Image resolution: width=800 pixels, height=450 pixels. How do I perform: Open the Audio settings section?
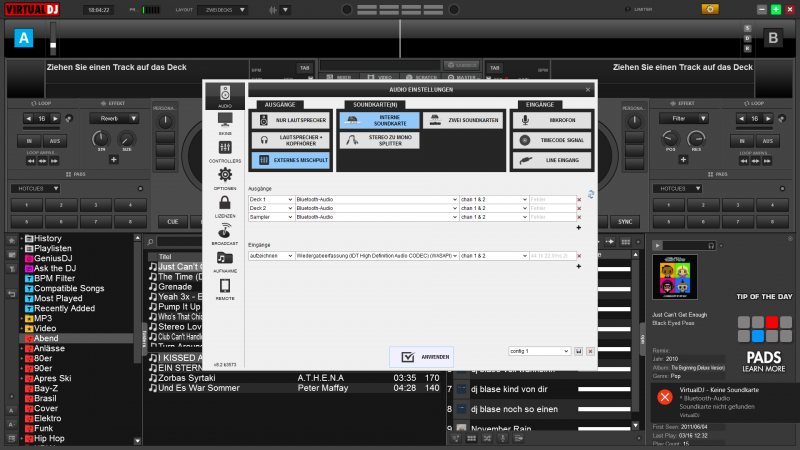225,96
